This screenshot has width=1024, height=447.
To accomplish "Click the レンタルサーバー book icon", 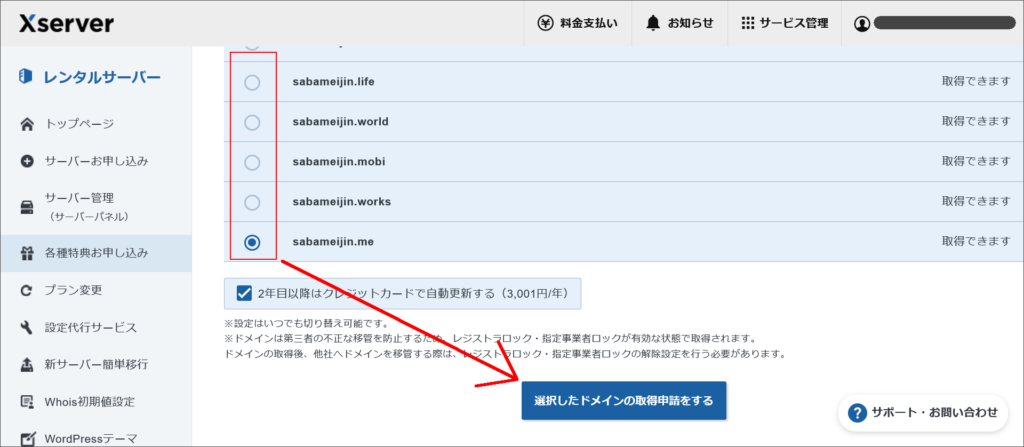I will pyautogui.click(x=26, y=77).
